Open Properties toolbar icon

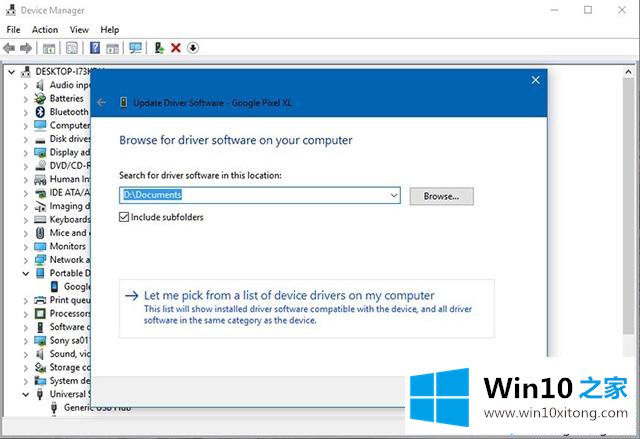72,48
